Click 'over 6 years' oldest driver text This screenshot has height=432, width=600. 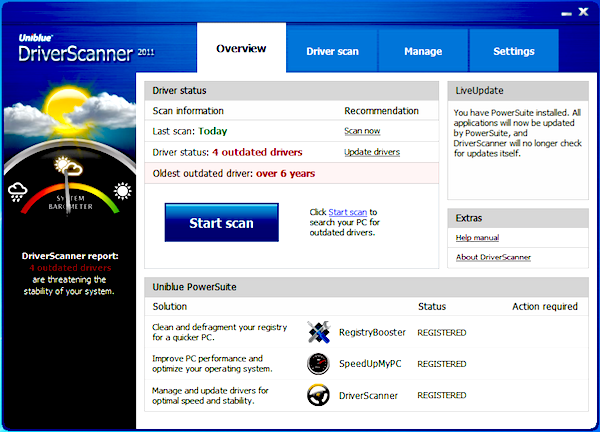[285, 173]
